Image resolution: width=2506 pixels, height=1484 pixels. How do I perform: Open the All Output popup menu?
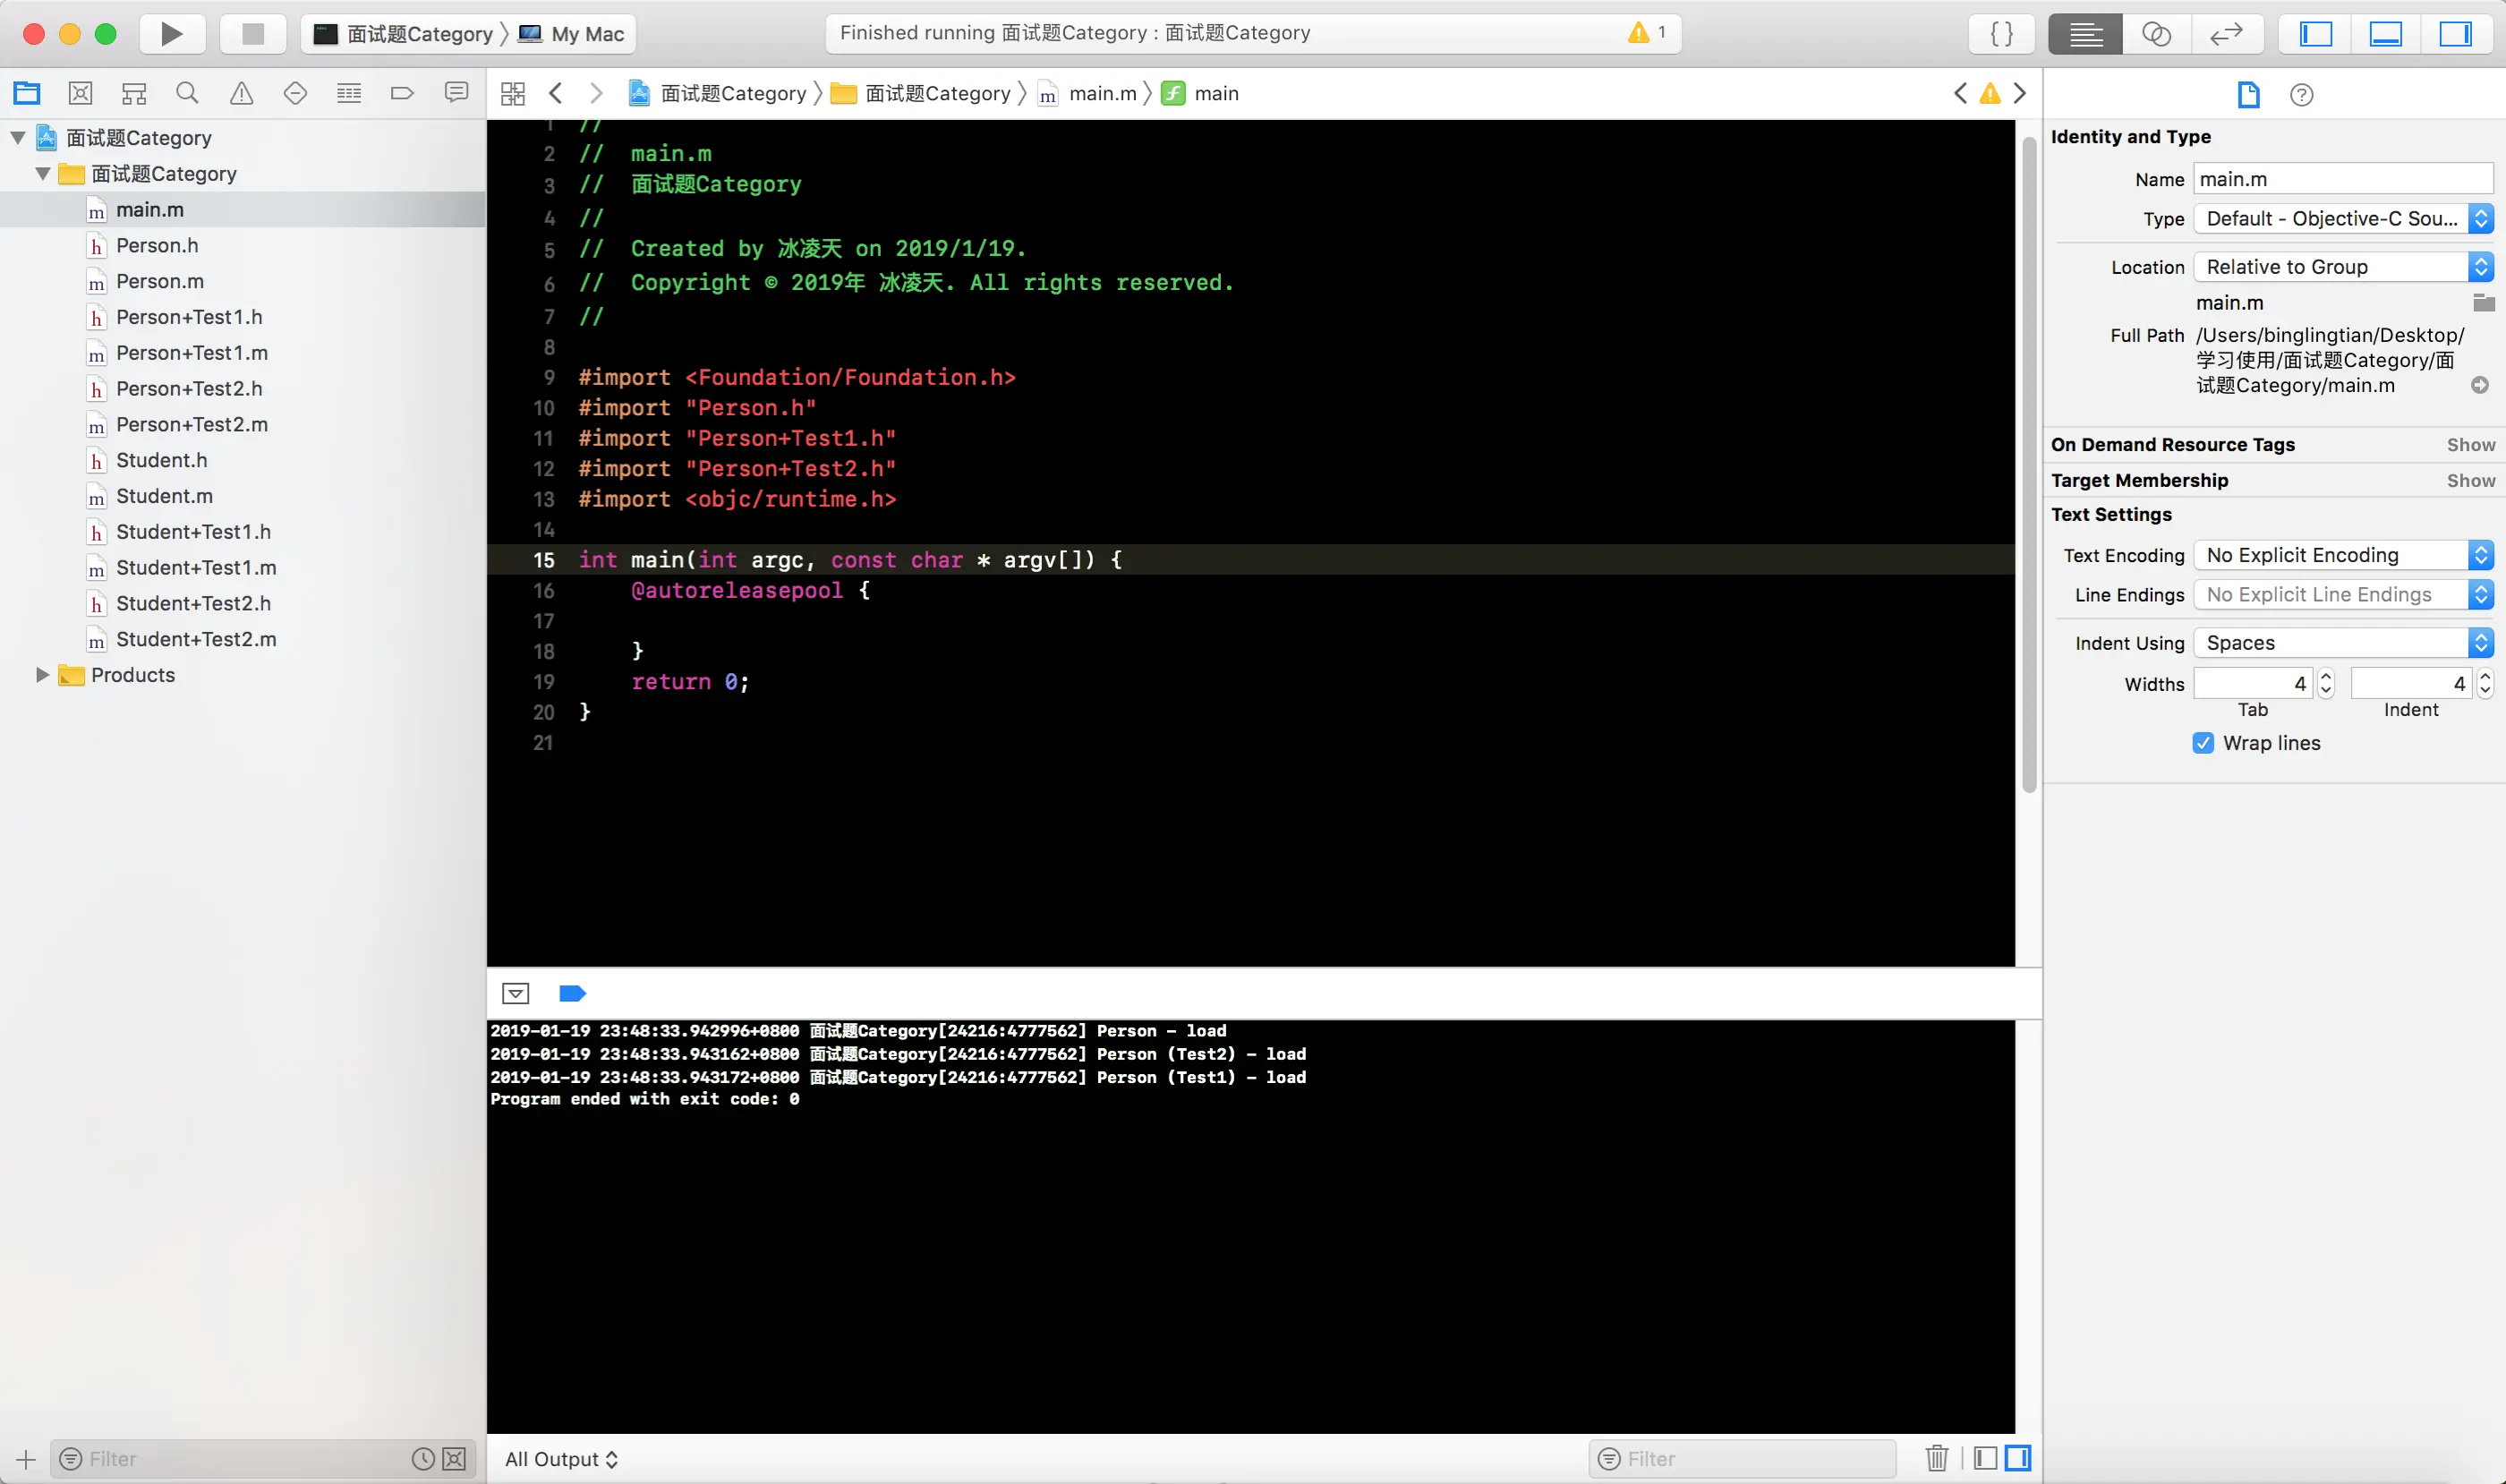pyautogui.click(x=561, y=1459)
